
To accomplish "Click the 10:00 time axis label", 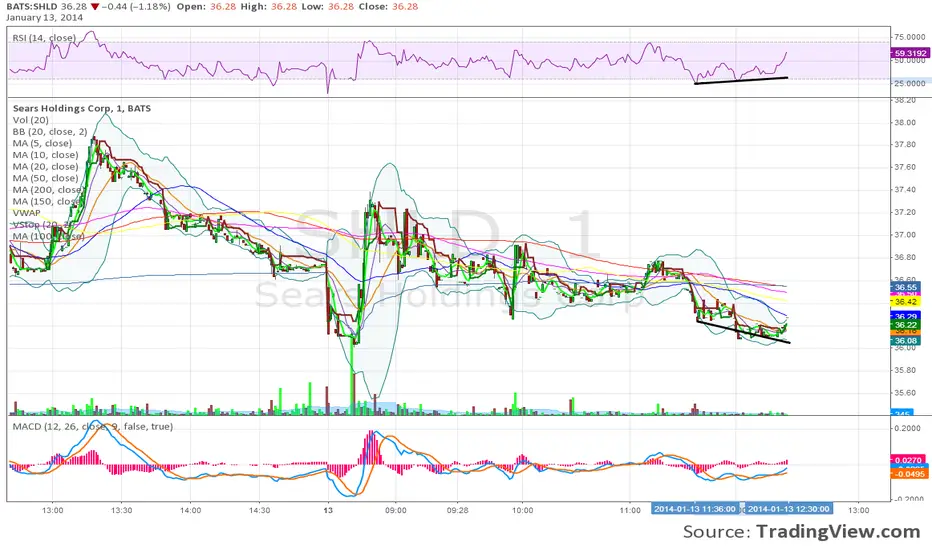I will click(522, 510).
